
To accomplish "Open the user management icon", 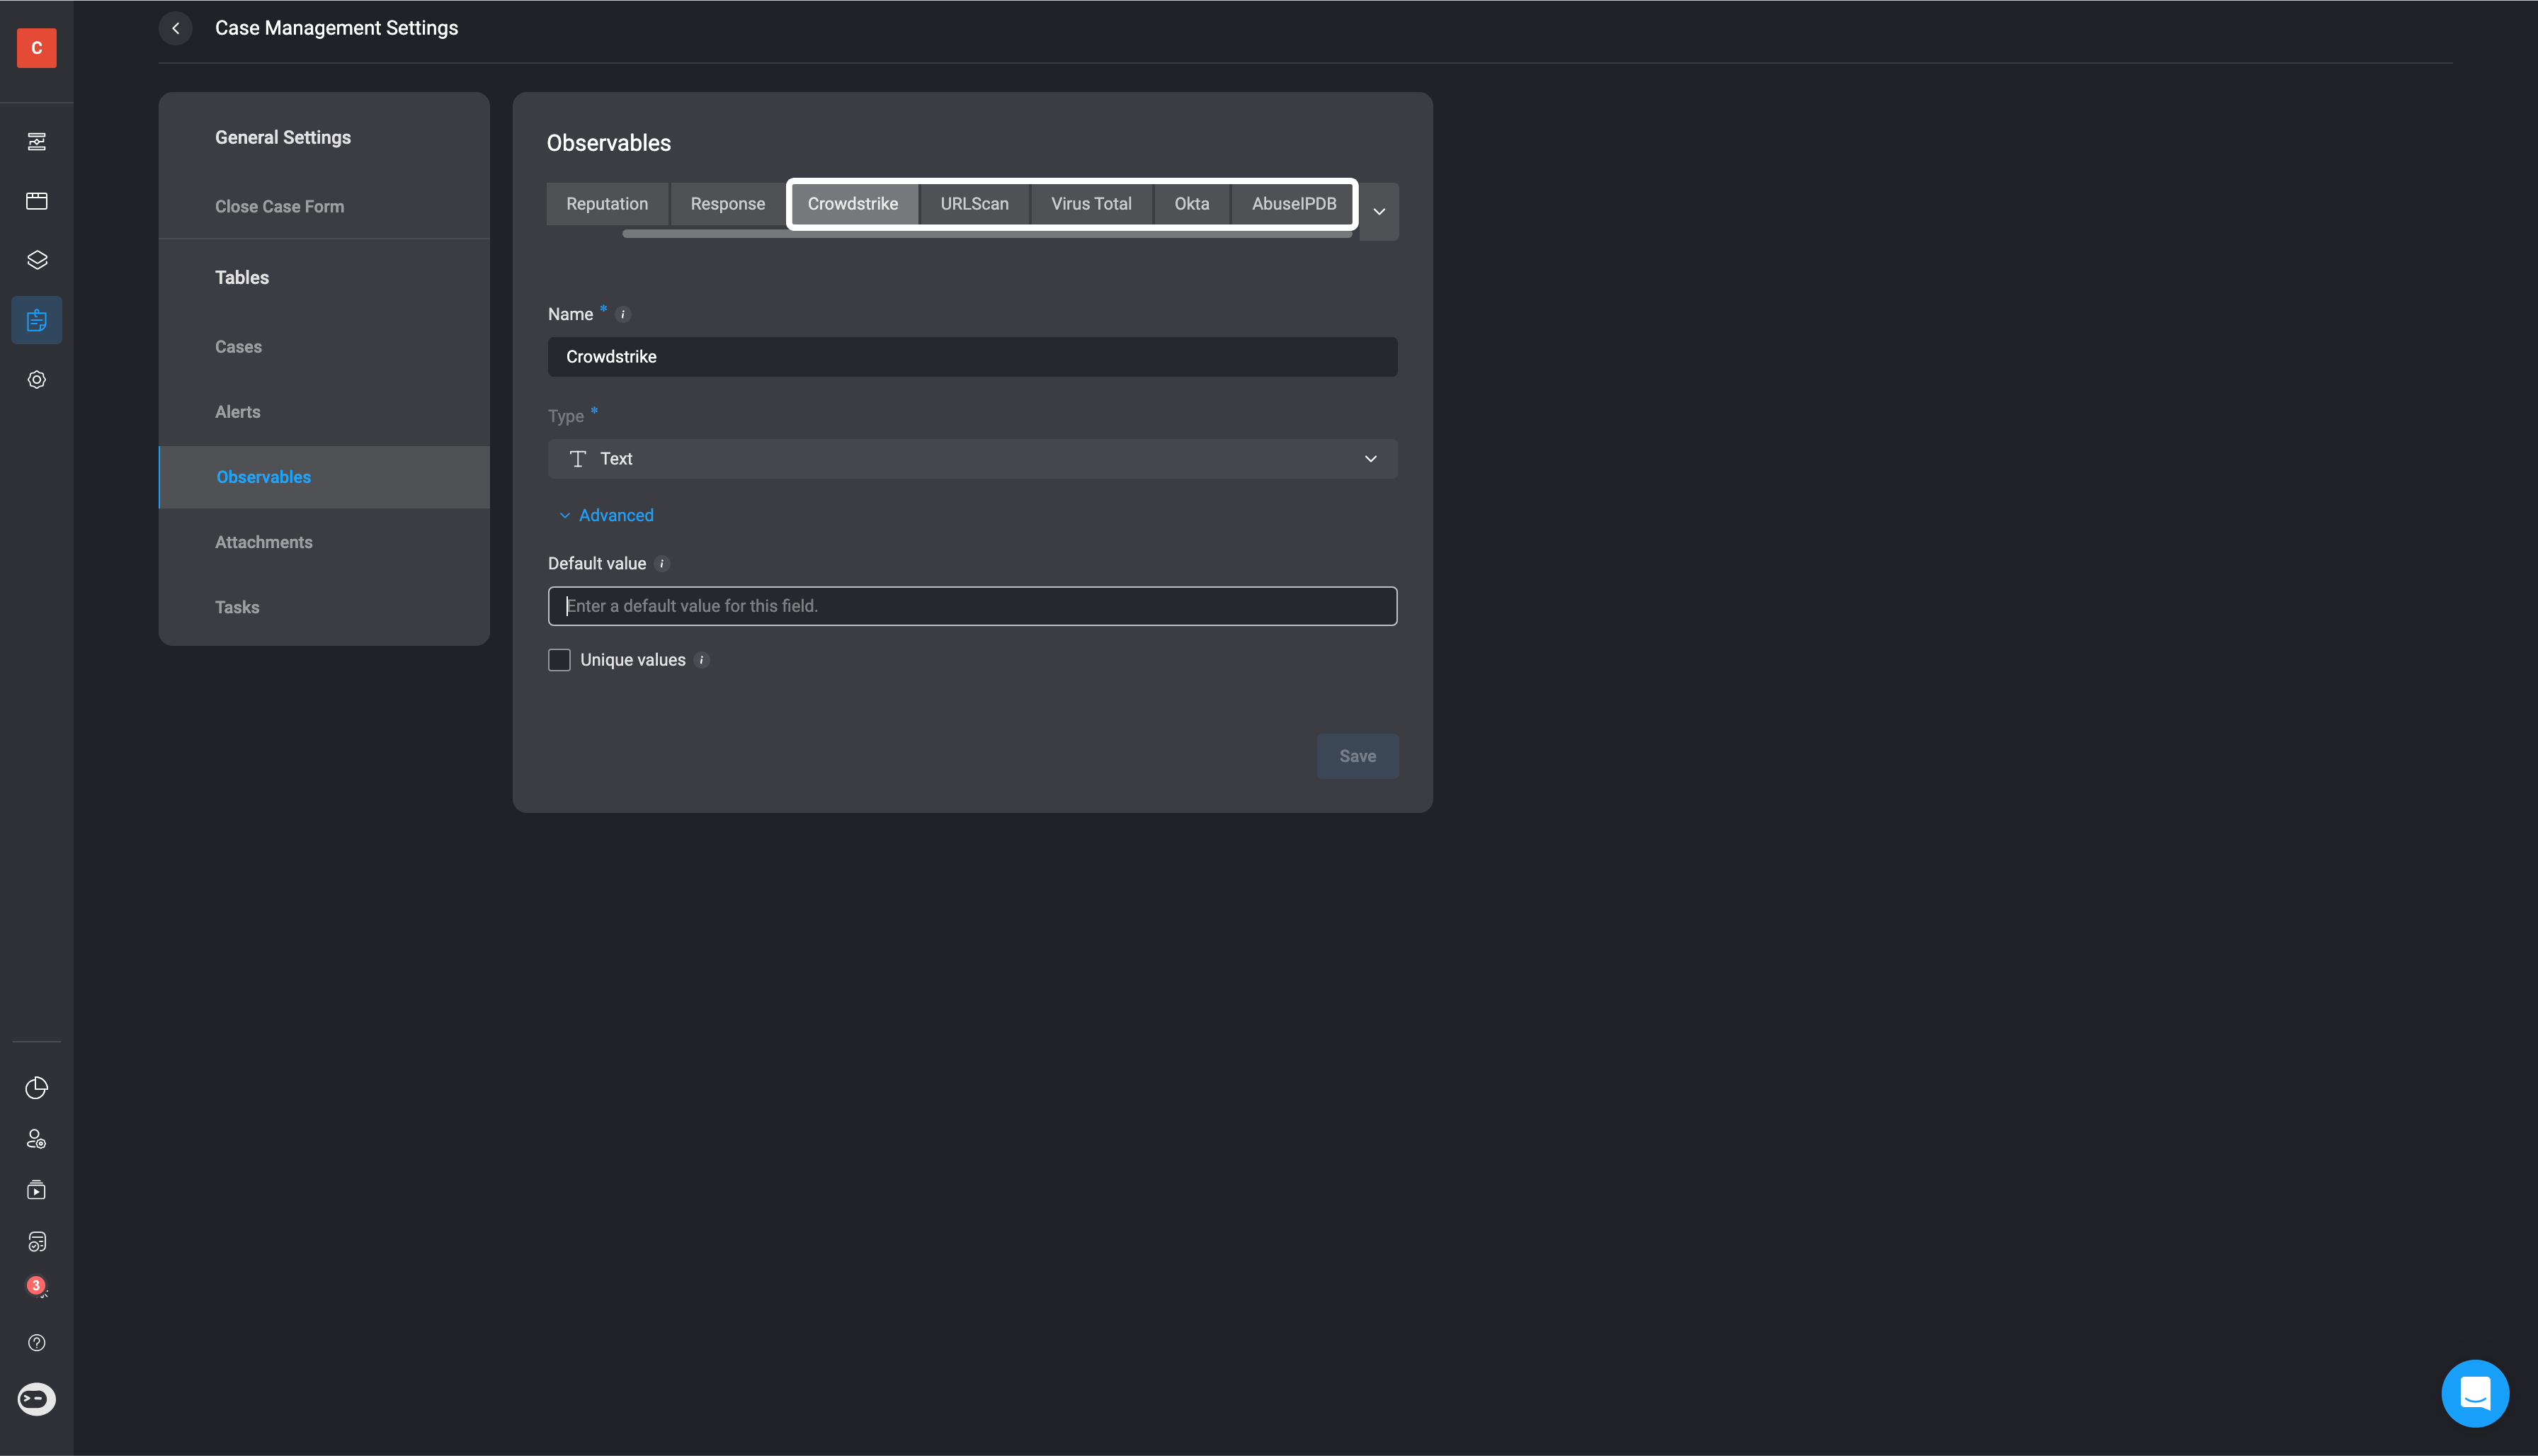I will (x=37, y=1139).
